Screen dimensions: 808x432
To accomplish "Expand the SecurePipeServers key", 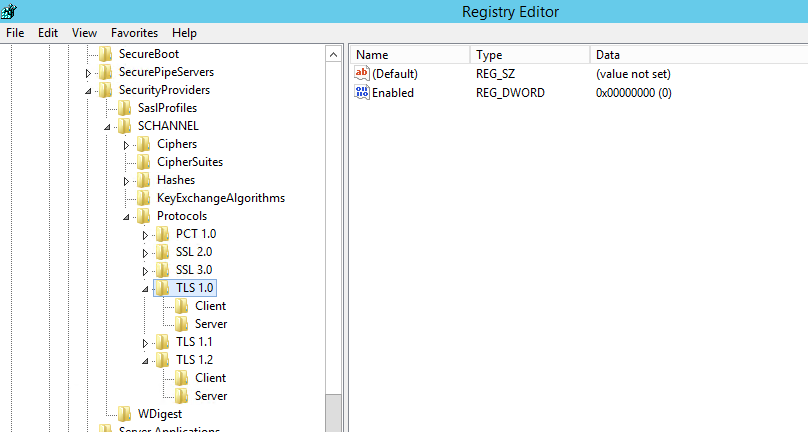I will 88,74.
